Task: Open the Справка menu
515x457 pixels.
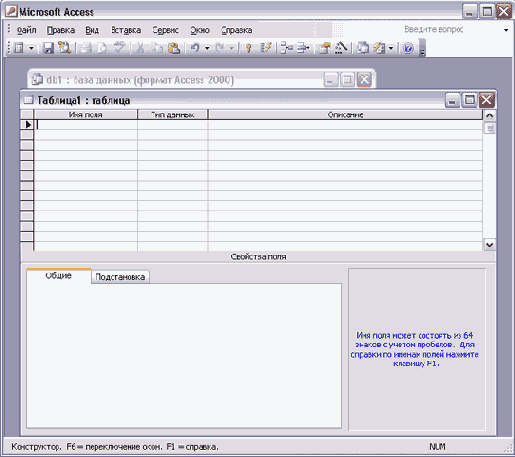Action: click(237, 30)
